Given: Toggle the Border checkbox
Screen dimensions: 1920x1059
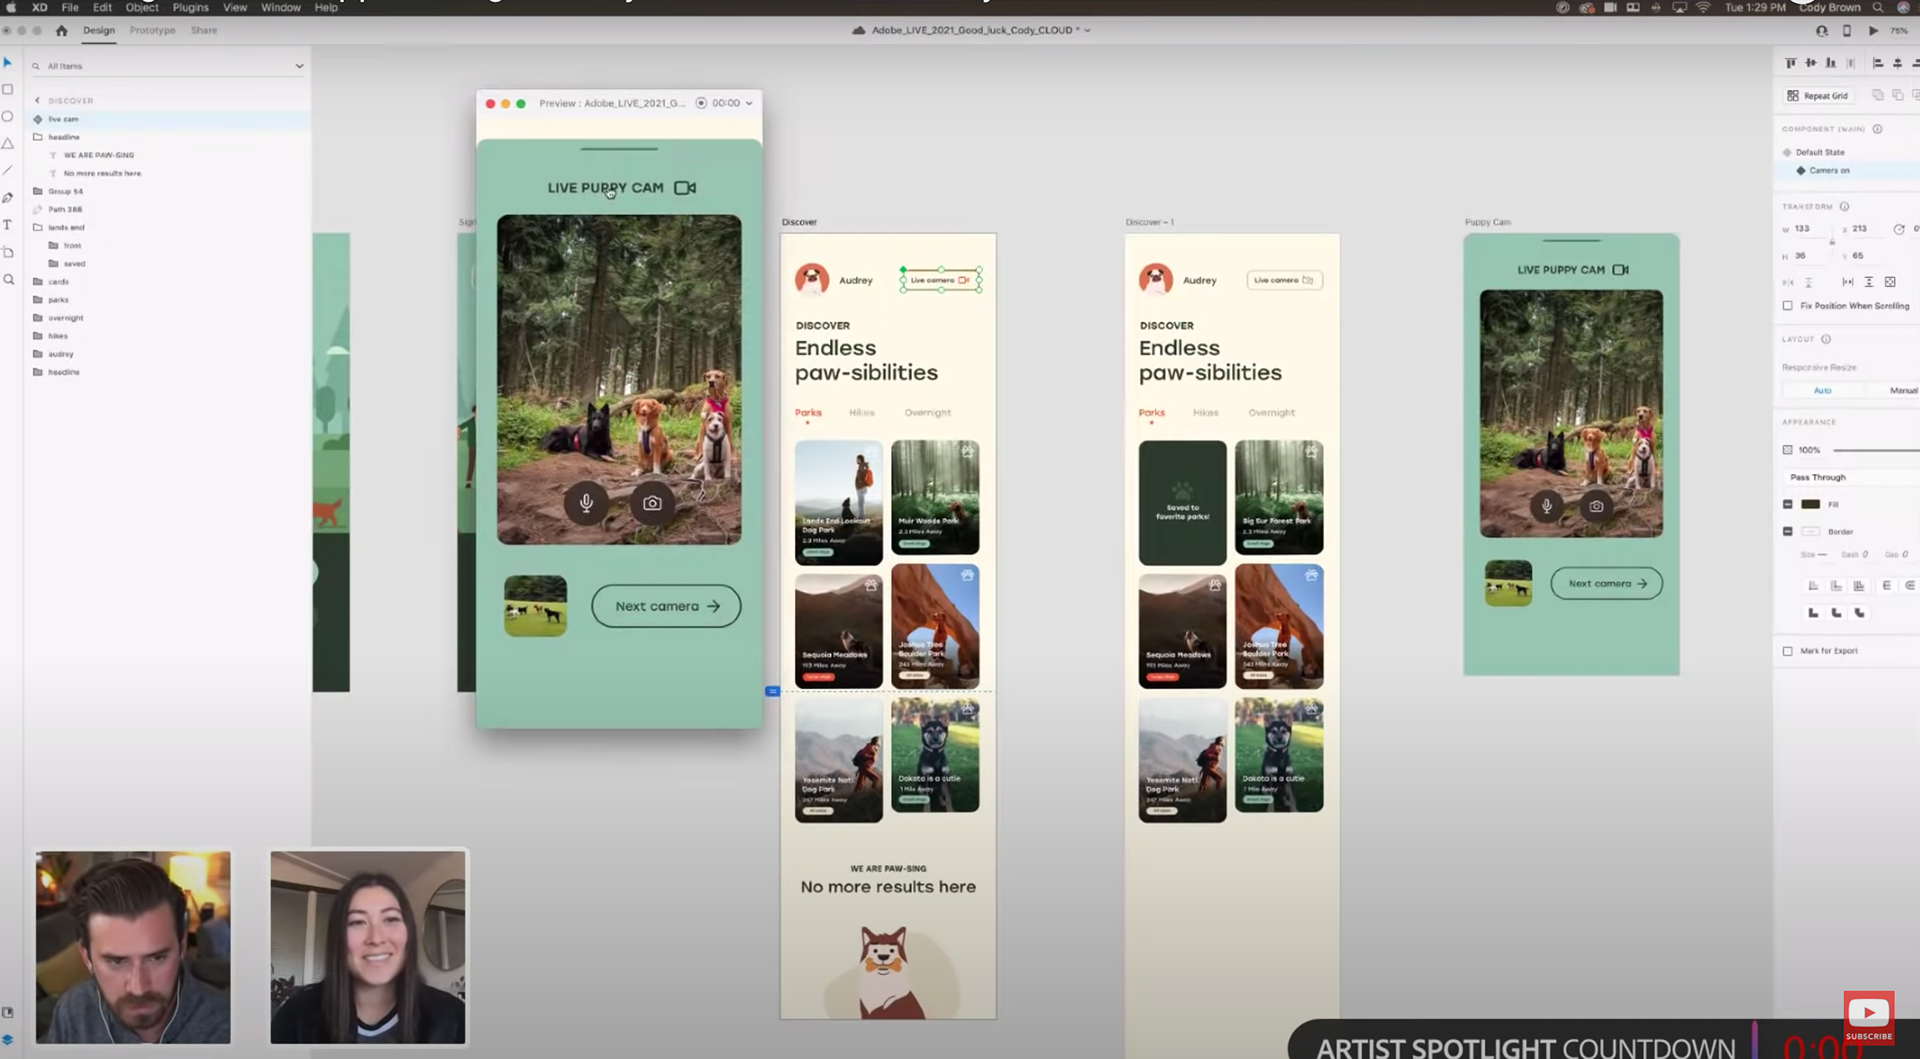Looking at the screenshot, I should coord(1788,531).
